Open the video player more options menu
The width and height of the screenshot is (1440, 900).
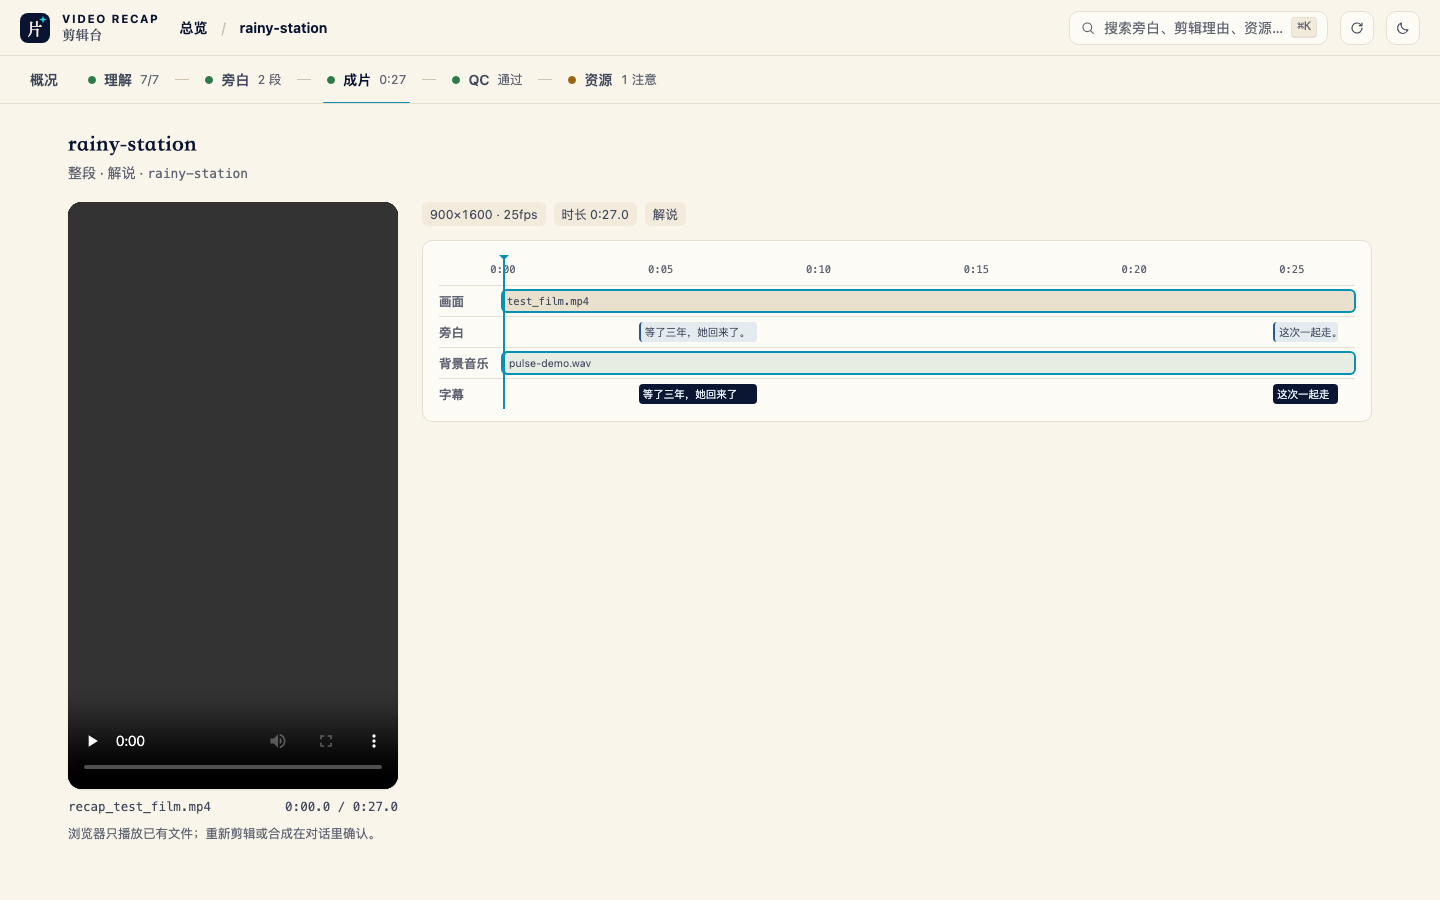pyautogui.click(x=374, y=741)
